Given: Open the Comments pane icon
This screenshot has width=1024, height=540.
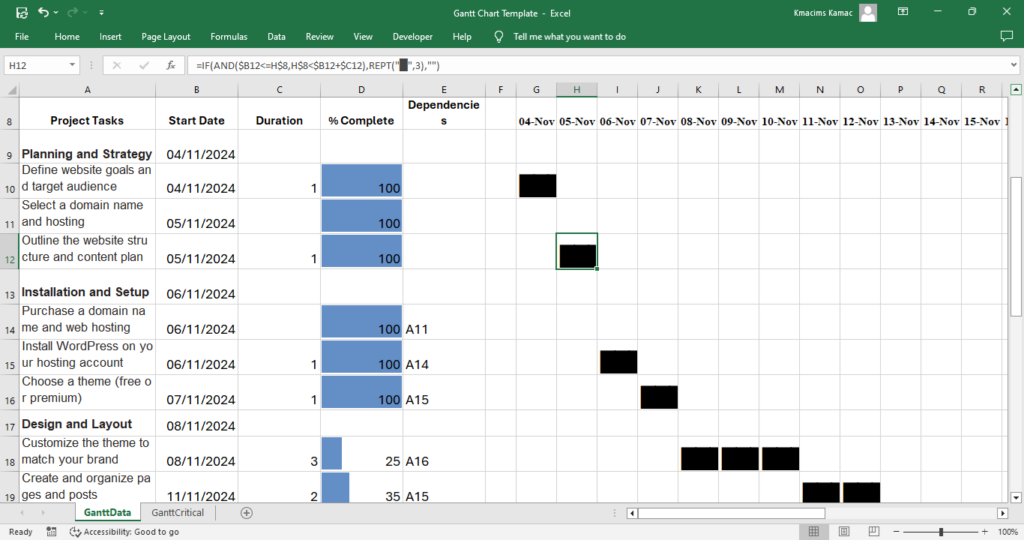Looking at the screenshot, I should tap(1006, 37).
